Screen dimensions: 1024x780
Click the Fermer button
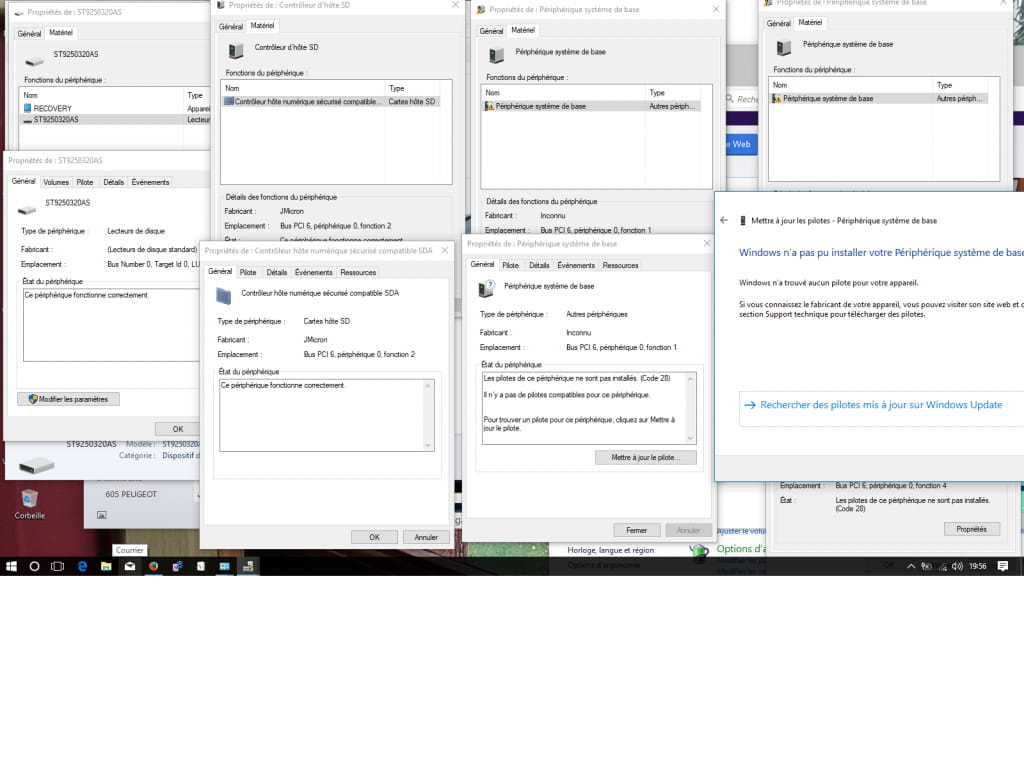[x=637, y=530]
